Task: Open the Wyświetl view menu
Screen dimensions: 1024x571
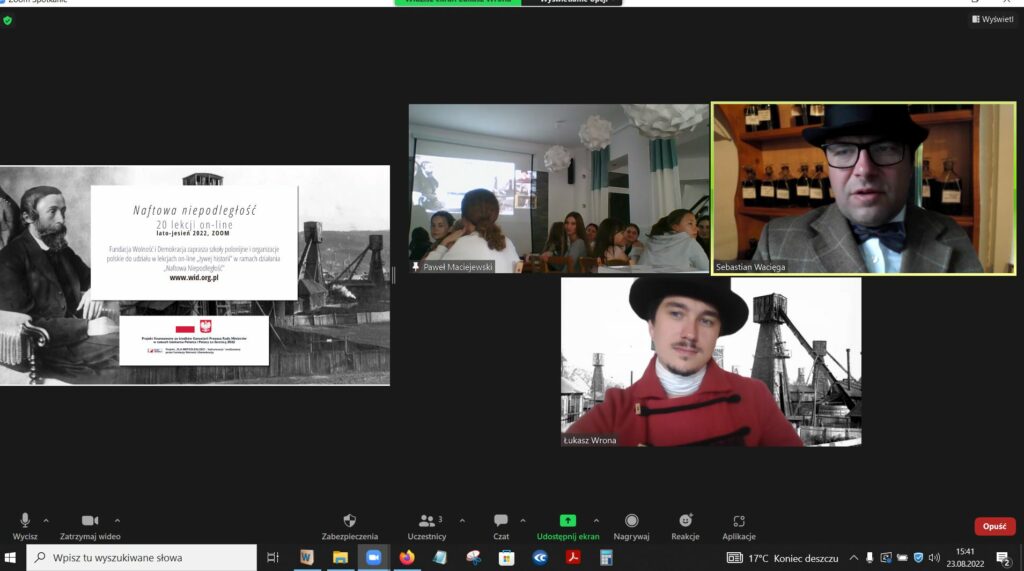Action: point(992,19)
